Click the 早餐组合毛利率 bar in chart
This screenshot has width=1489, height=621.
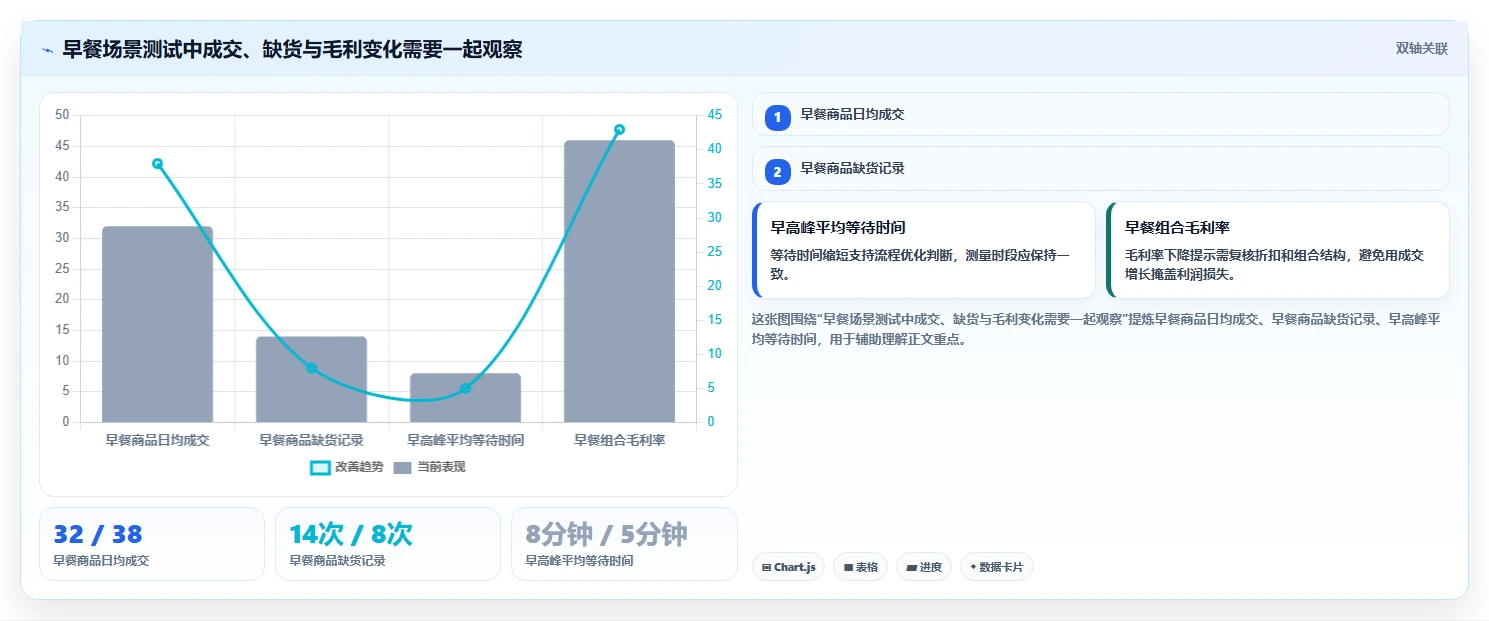tap(619, 281)
